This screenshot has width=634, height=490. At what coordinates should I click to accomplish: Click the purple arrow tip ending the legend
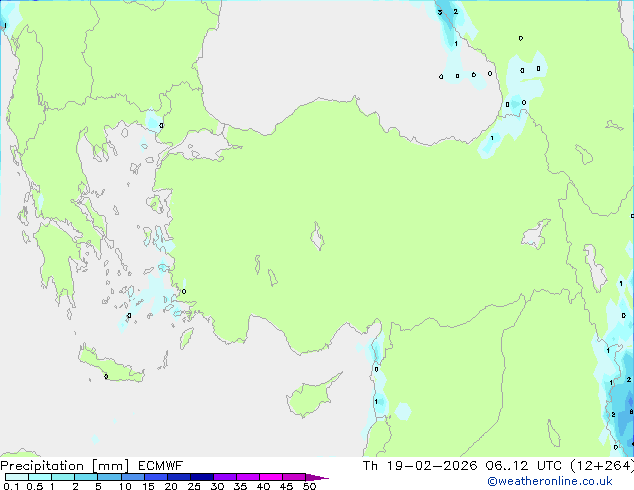317,477
